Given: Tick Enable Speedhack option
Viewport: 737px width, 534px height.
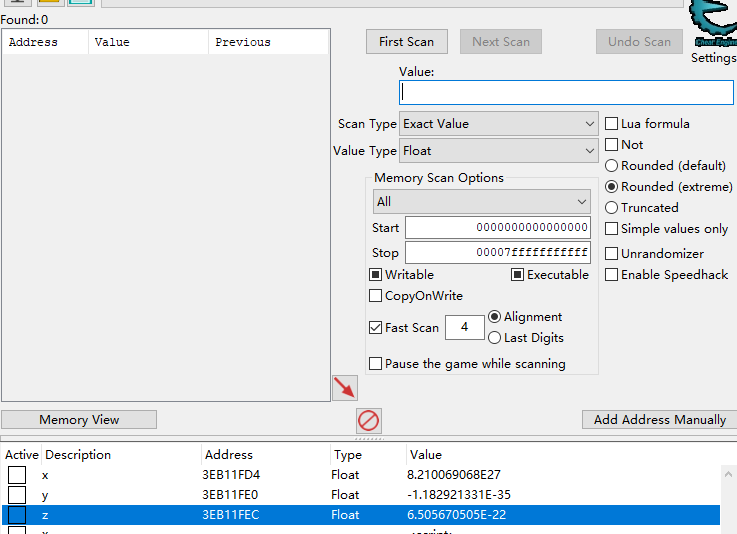Looking at the screenshot, I should tap(612, 275).
